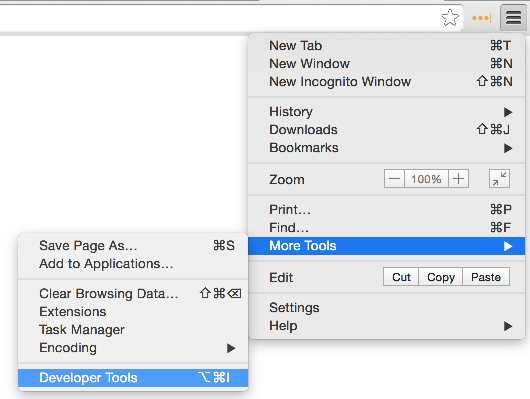Click the orange dots extension icon
Viewport: 530px width, 399px height.
pos(481,18)
